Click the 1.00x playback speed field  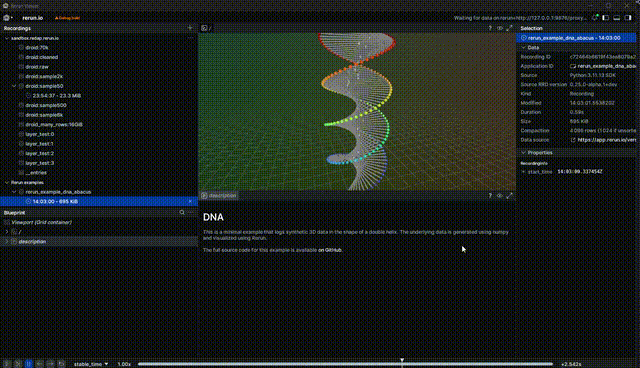click(124, 364)
